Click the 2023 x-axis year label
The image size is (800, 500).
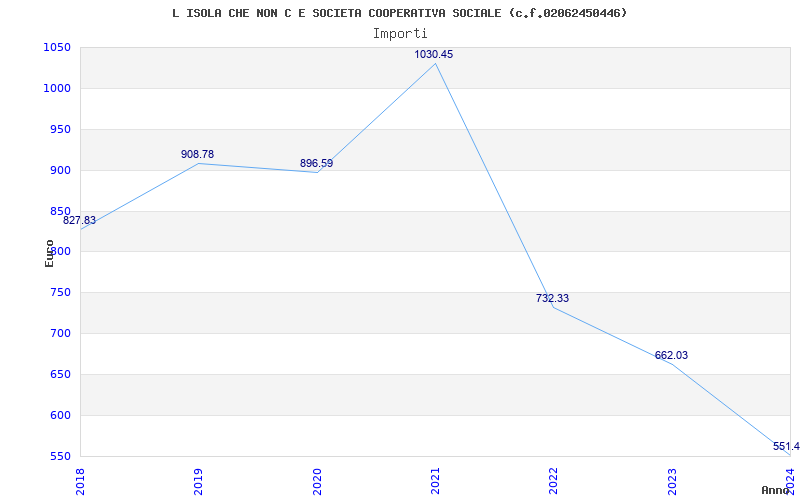[672, 482]
